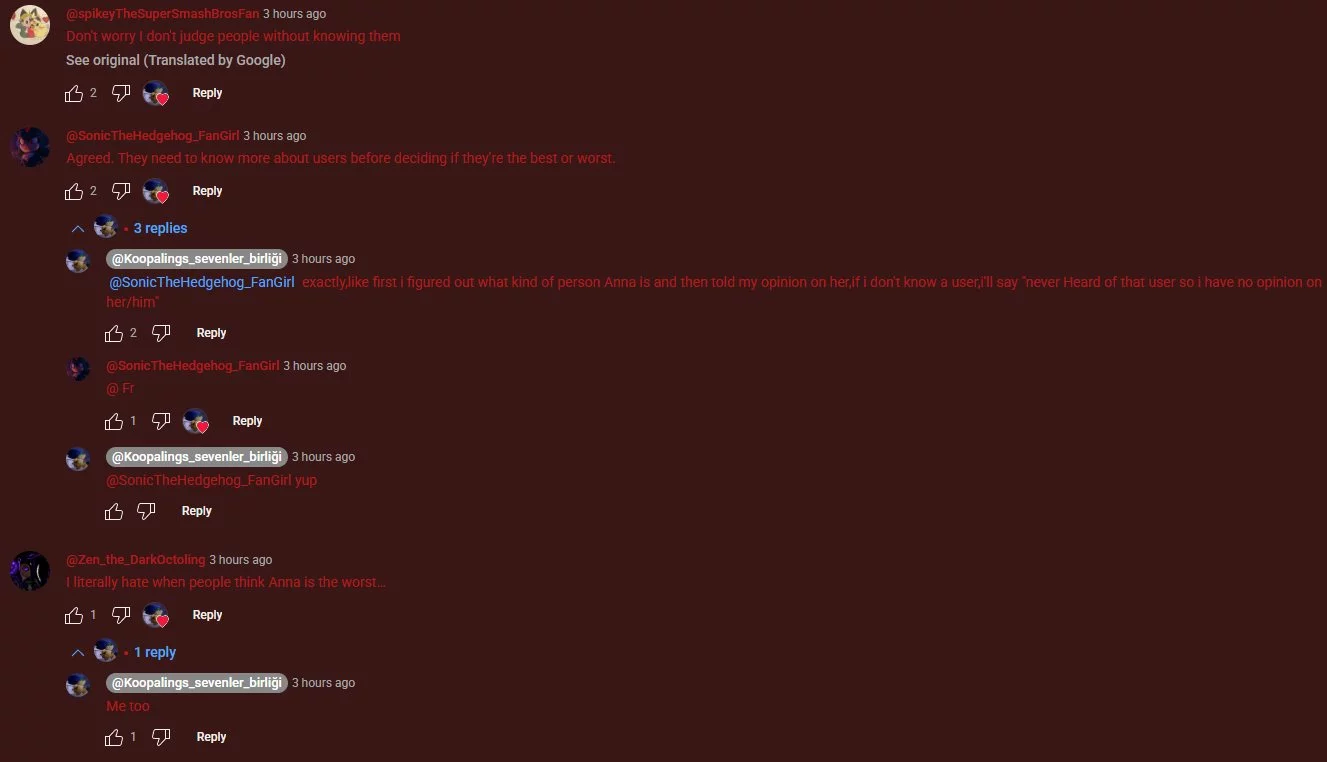The width and height of the screenshot is (1327, 762).
Task: View creator heart on Zen_the_DarkOctoling's comment
Action: tap(155, 615)
